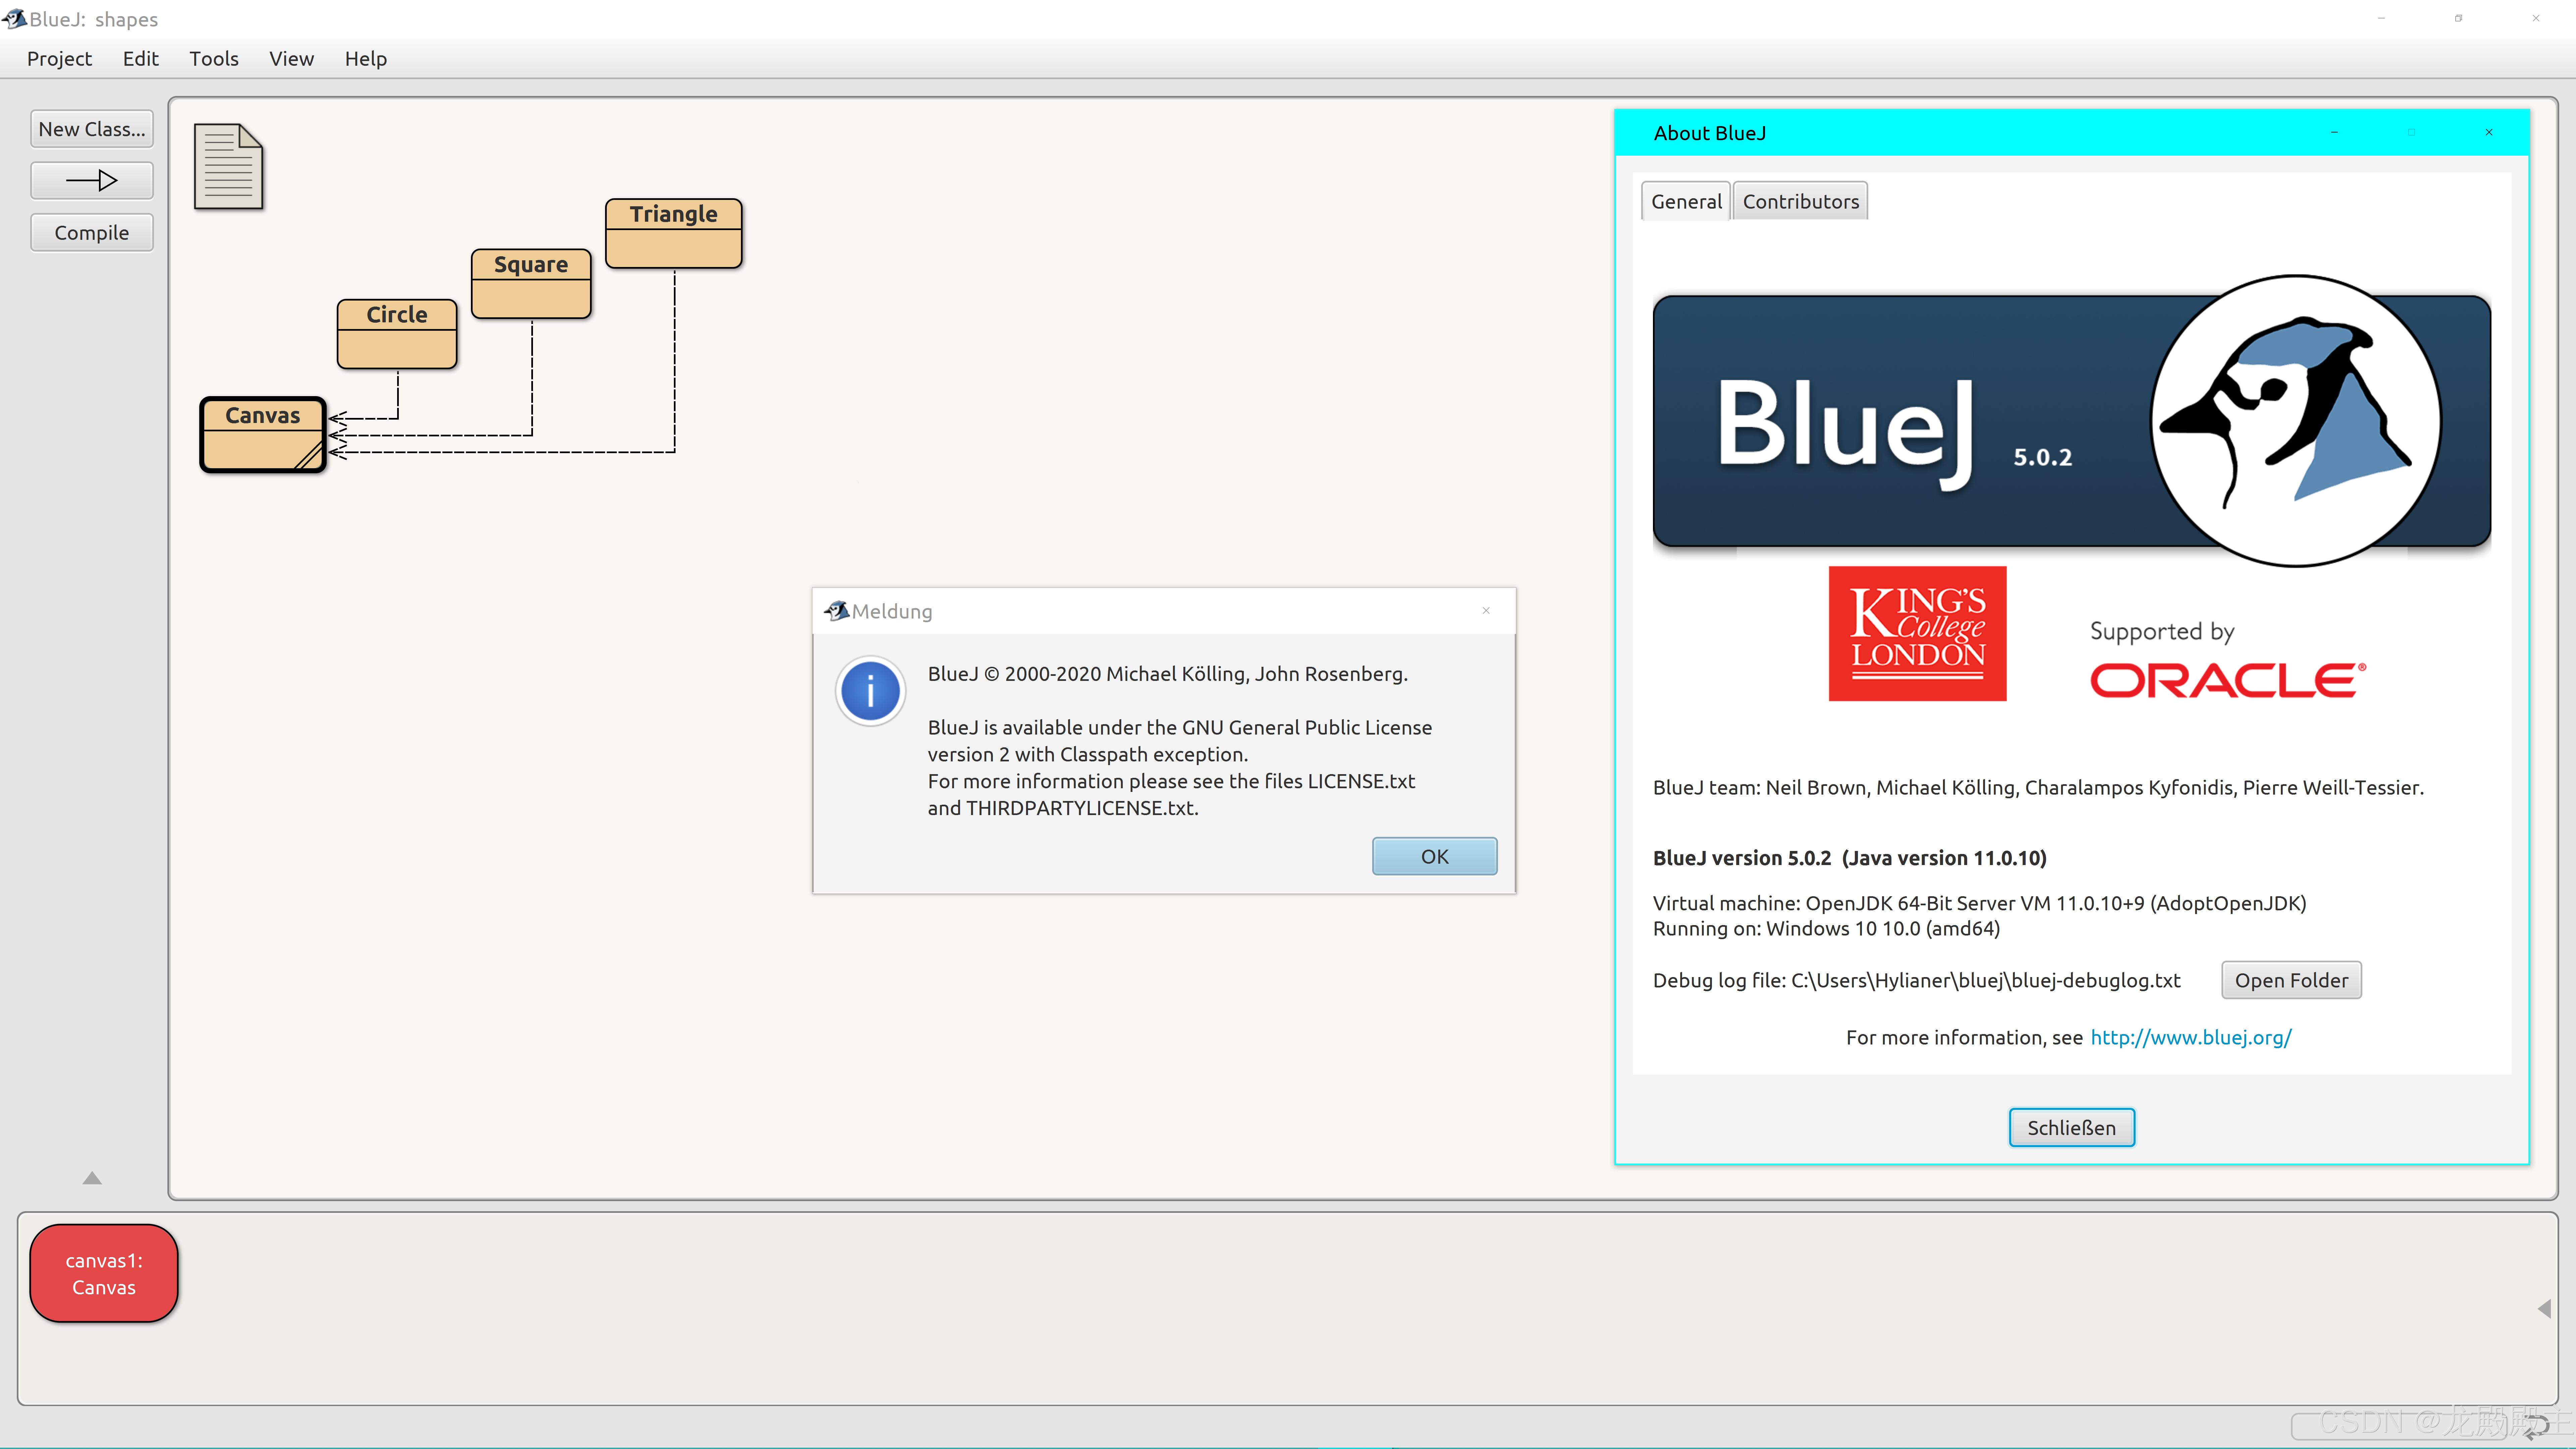
Task: Open the Edit menu
Action: coord(140,58)
